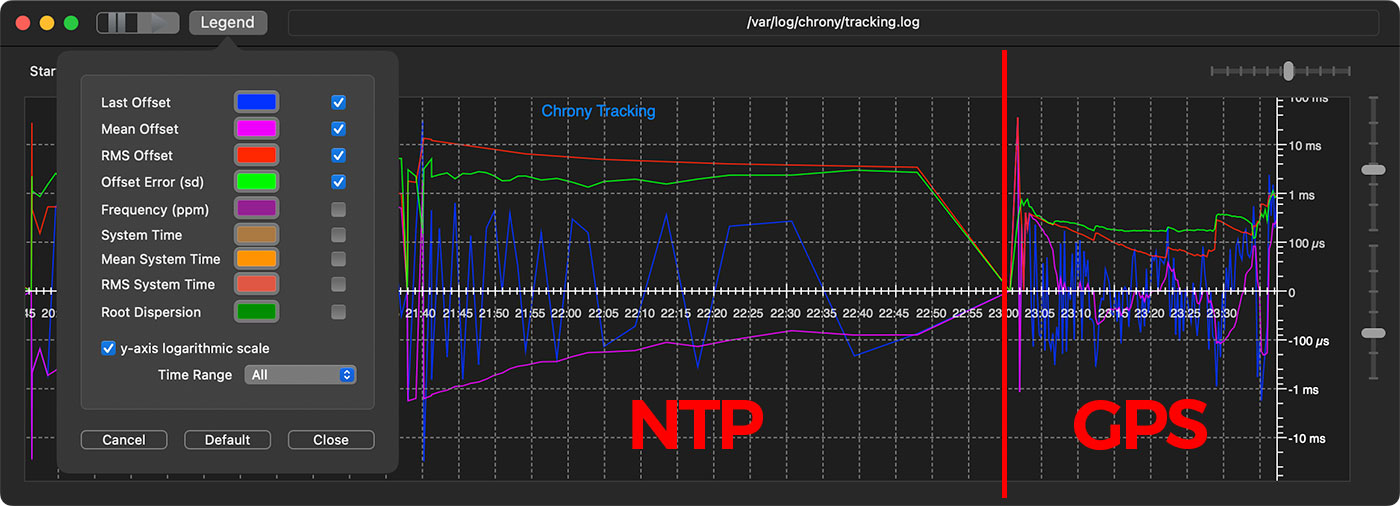Click the upper vertical slider knob
Screen dimensions: 1400x506
tap(1374, 170)
